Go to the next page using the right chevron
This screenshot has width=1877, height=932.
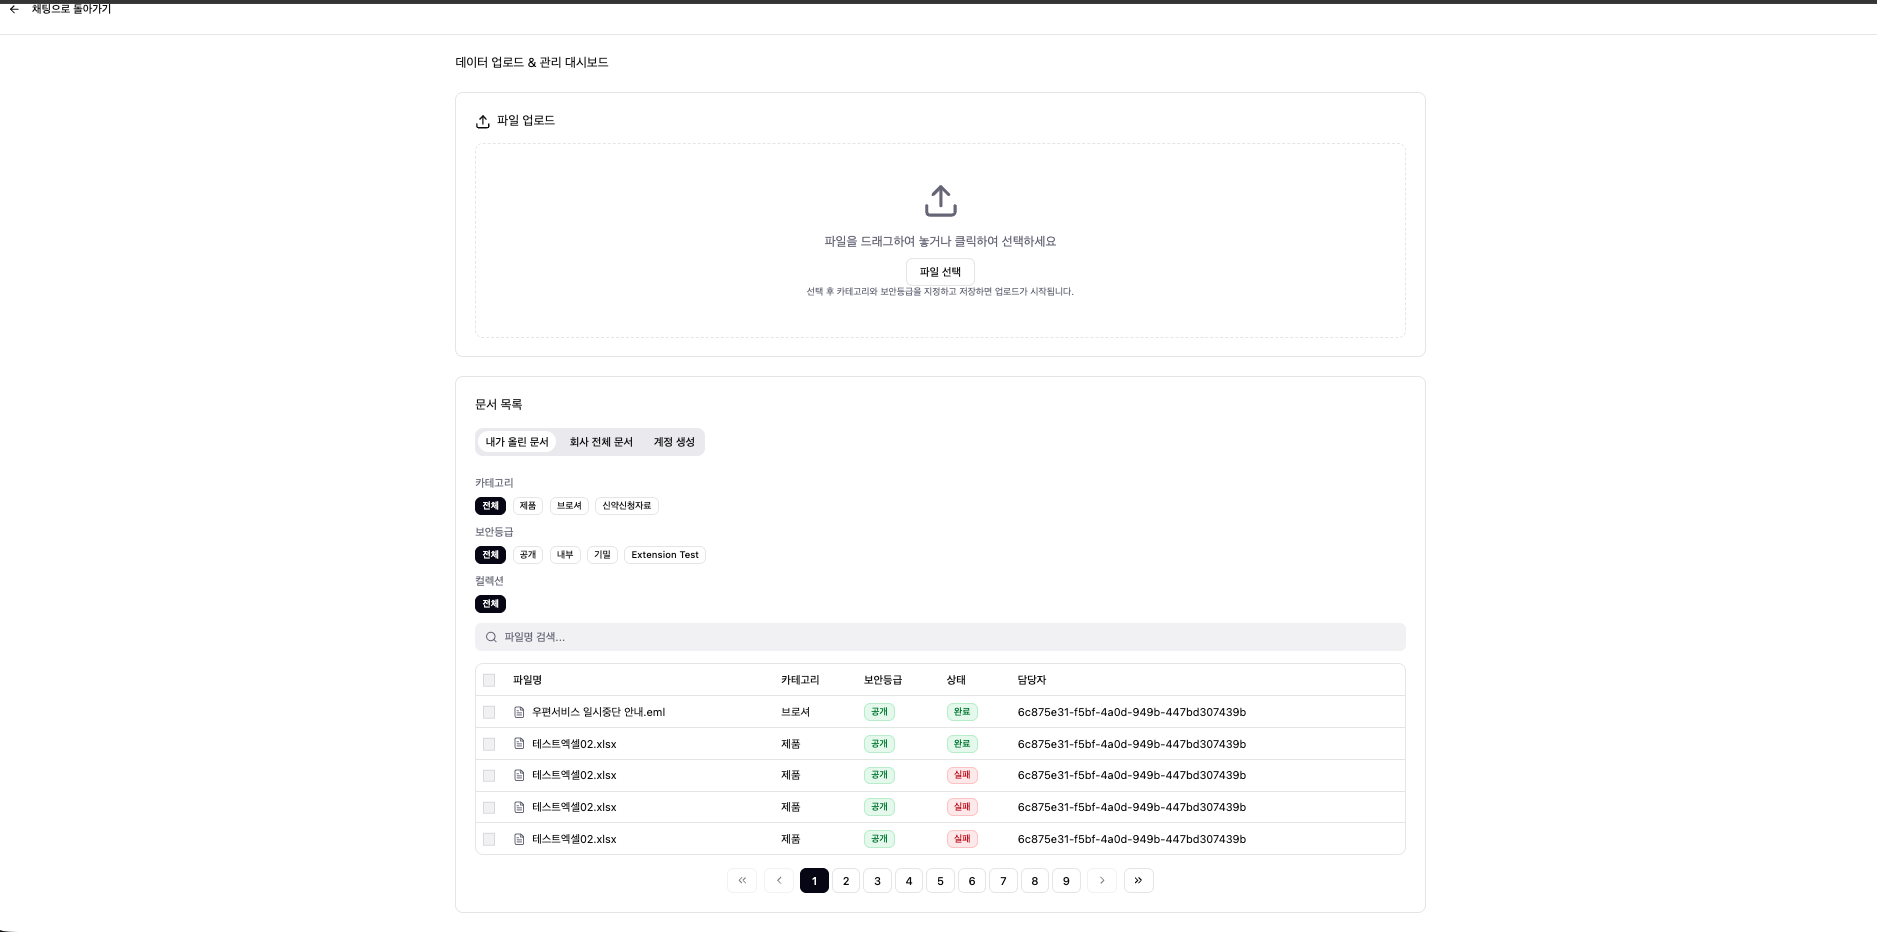pyautogui.click(x=1101, y=881)
